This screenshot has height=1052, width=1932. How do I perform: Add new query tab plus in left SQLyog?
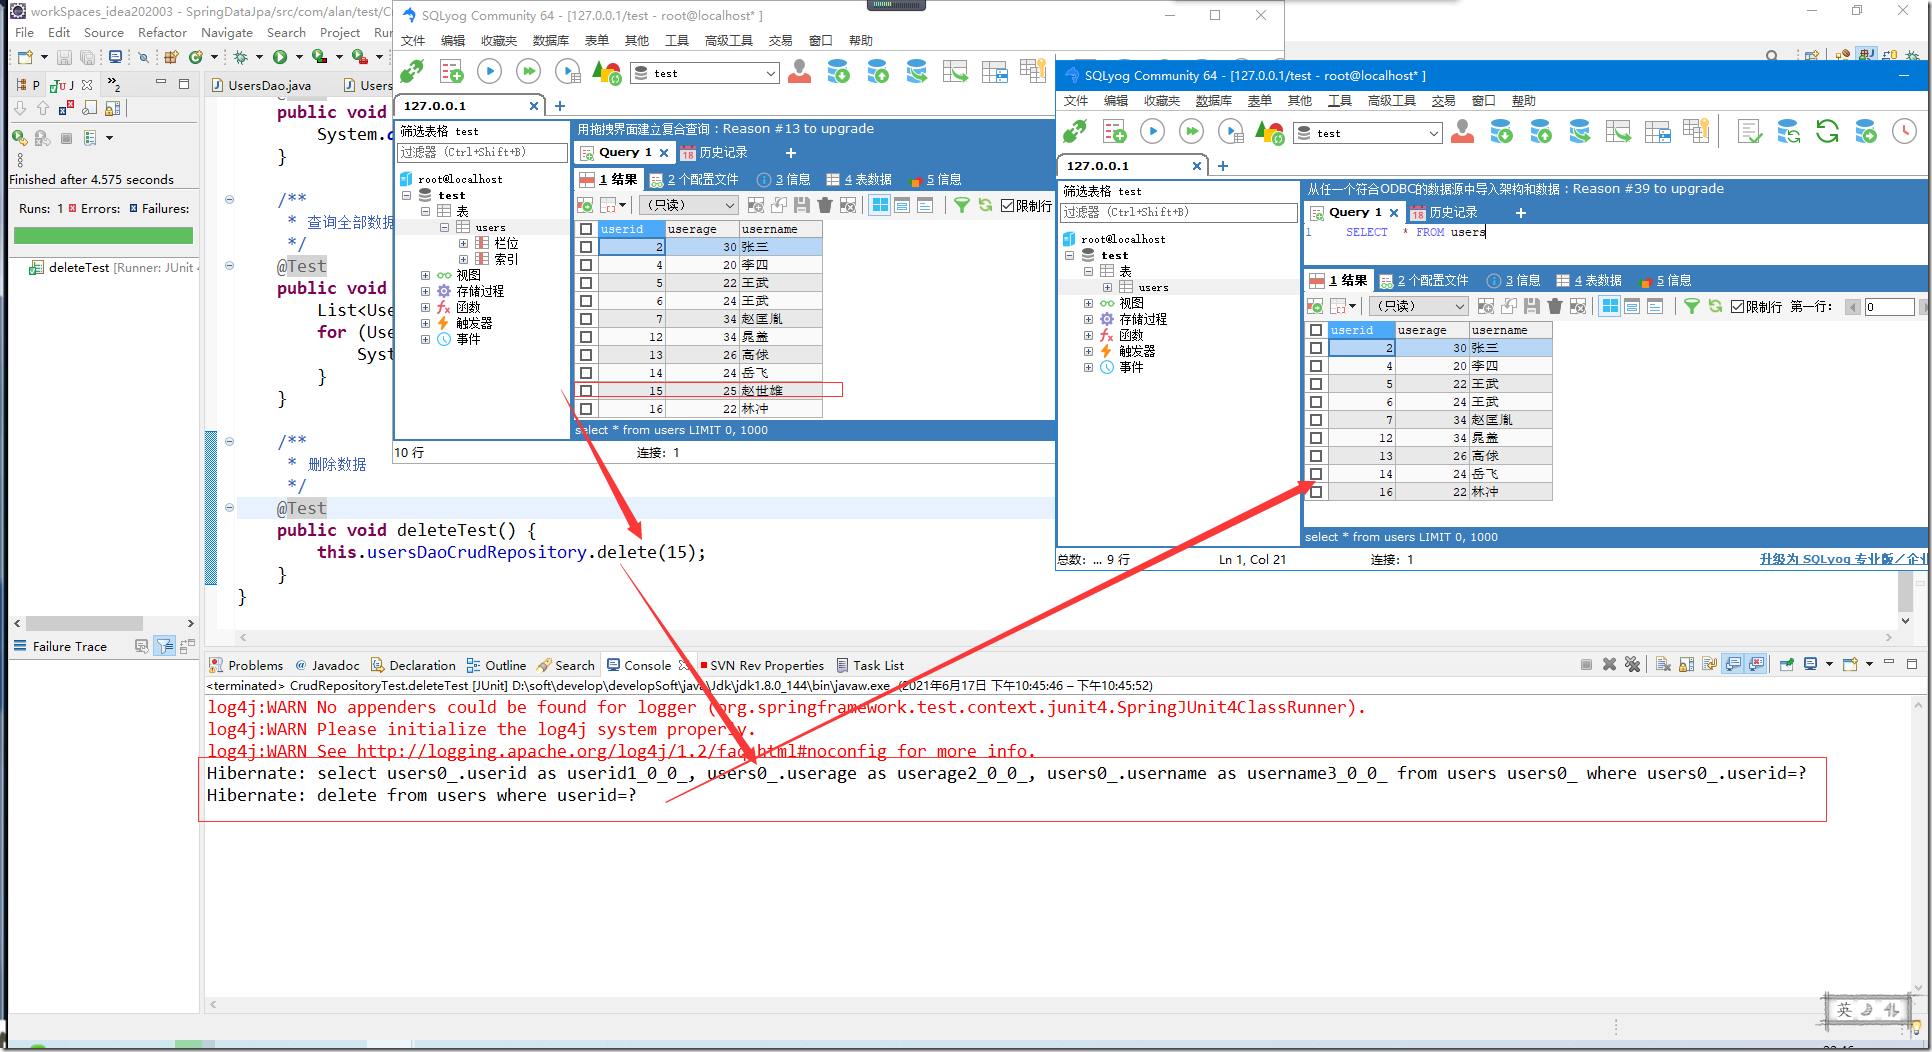(790, 152)
